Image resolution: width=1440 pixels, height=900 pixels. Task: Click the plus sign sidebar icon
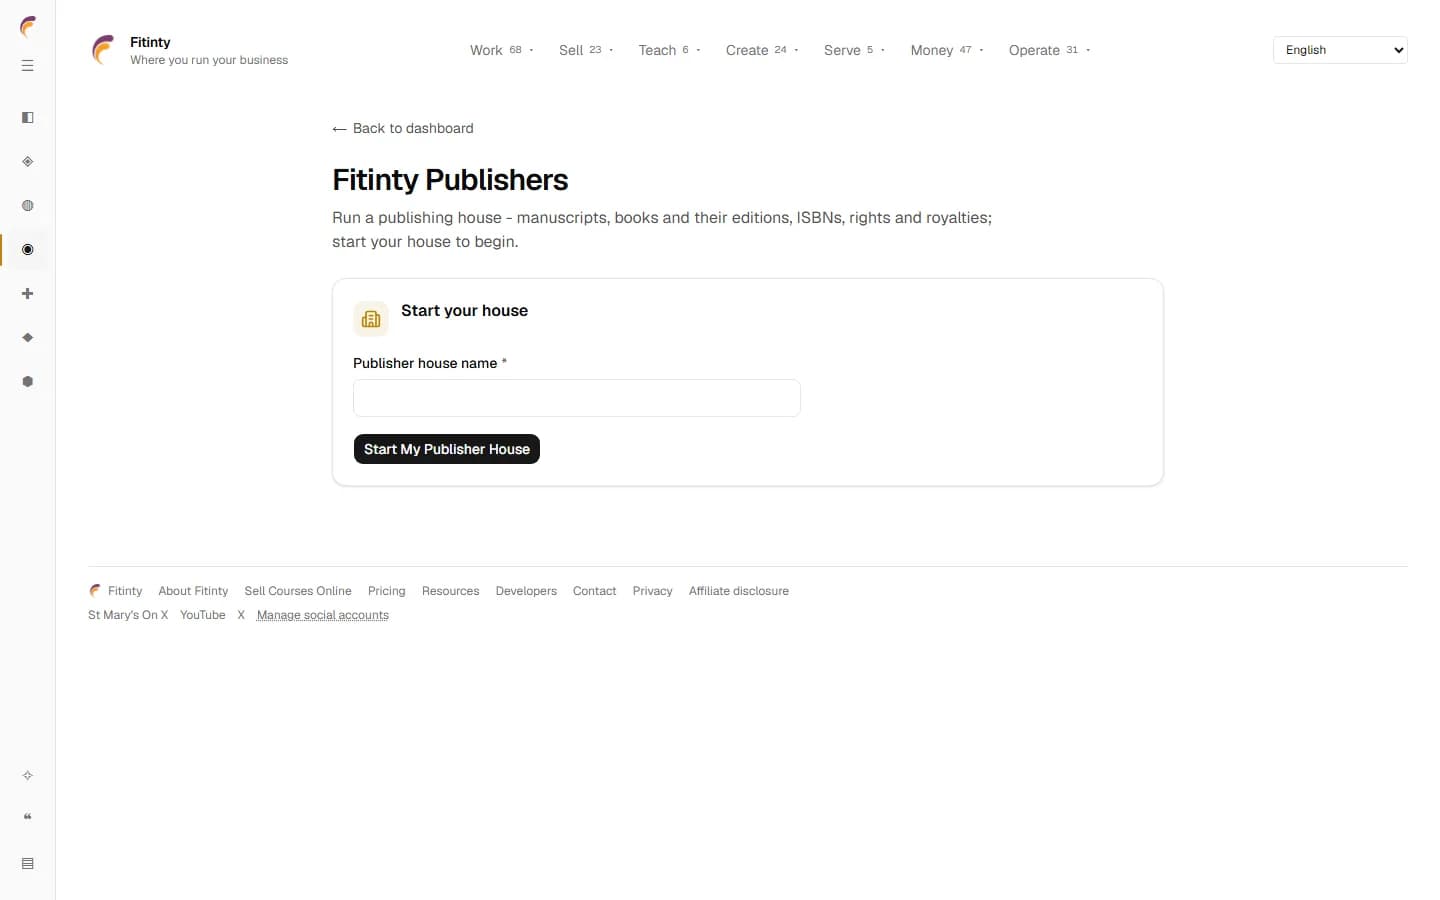tap(28, 294)
